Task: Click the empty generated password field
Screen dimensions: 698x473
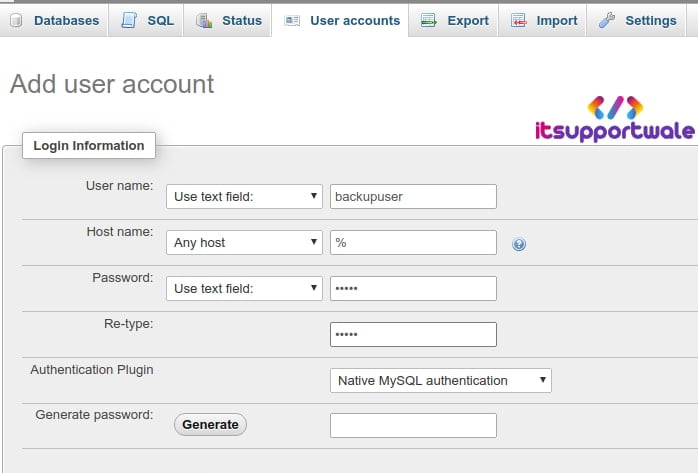Action: tap(413, 425)
